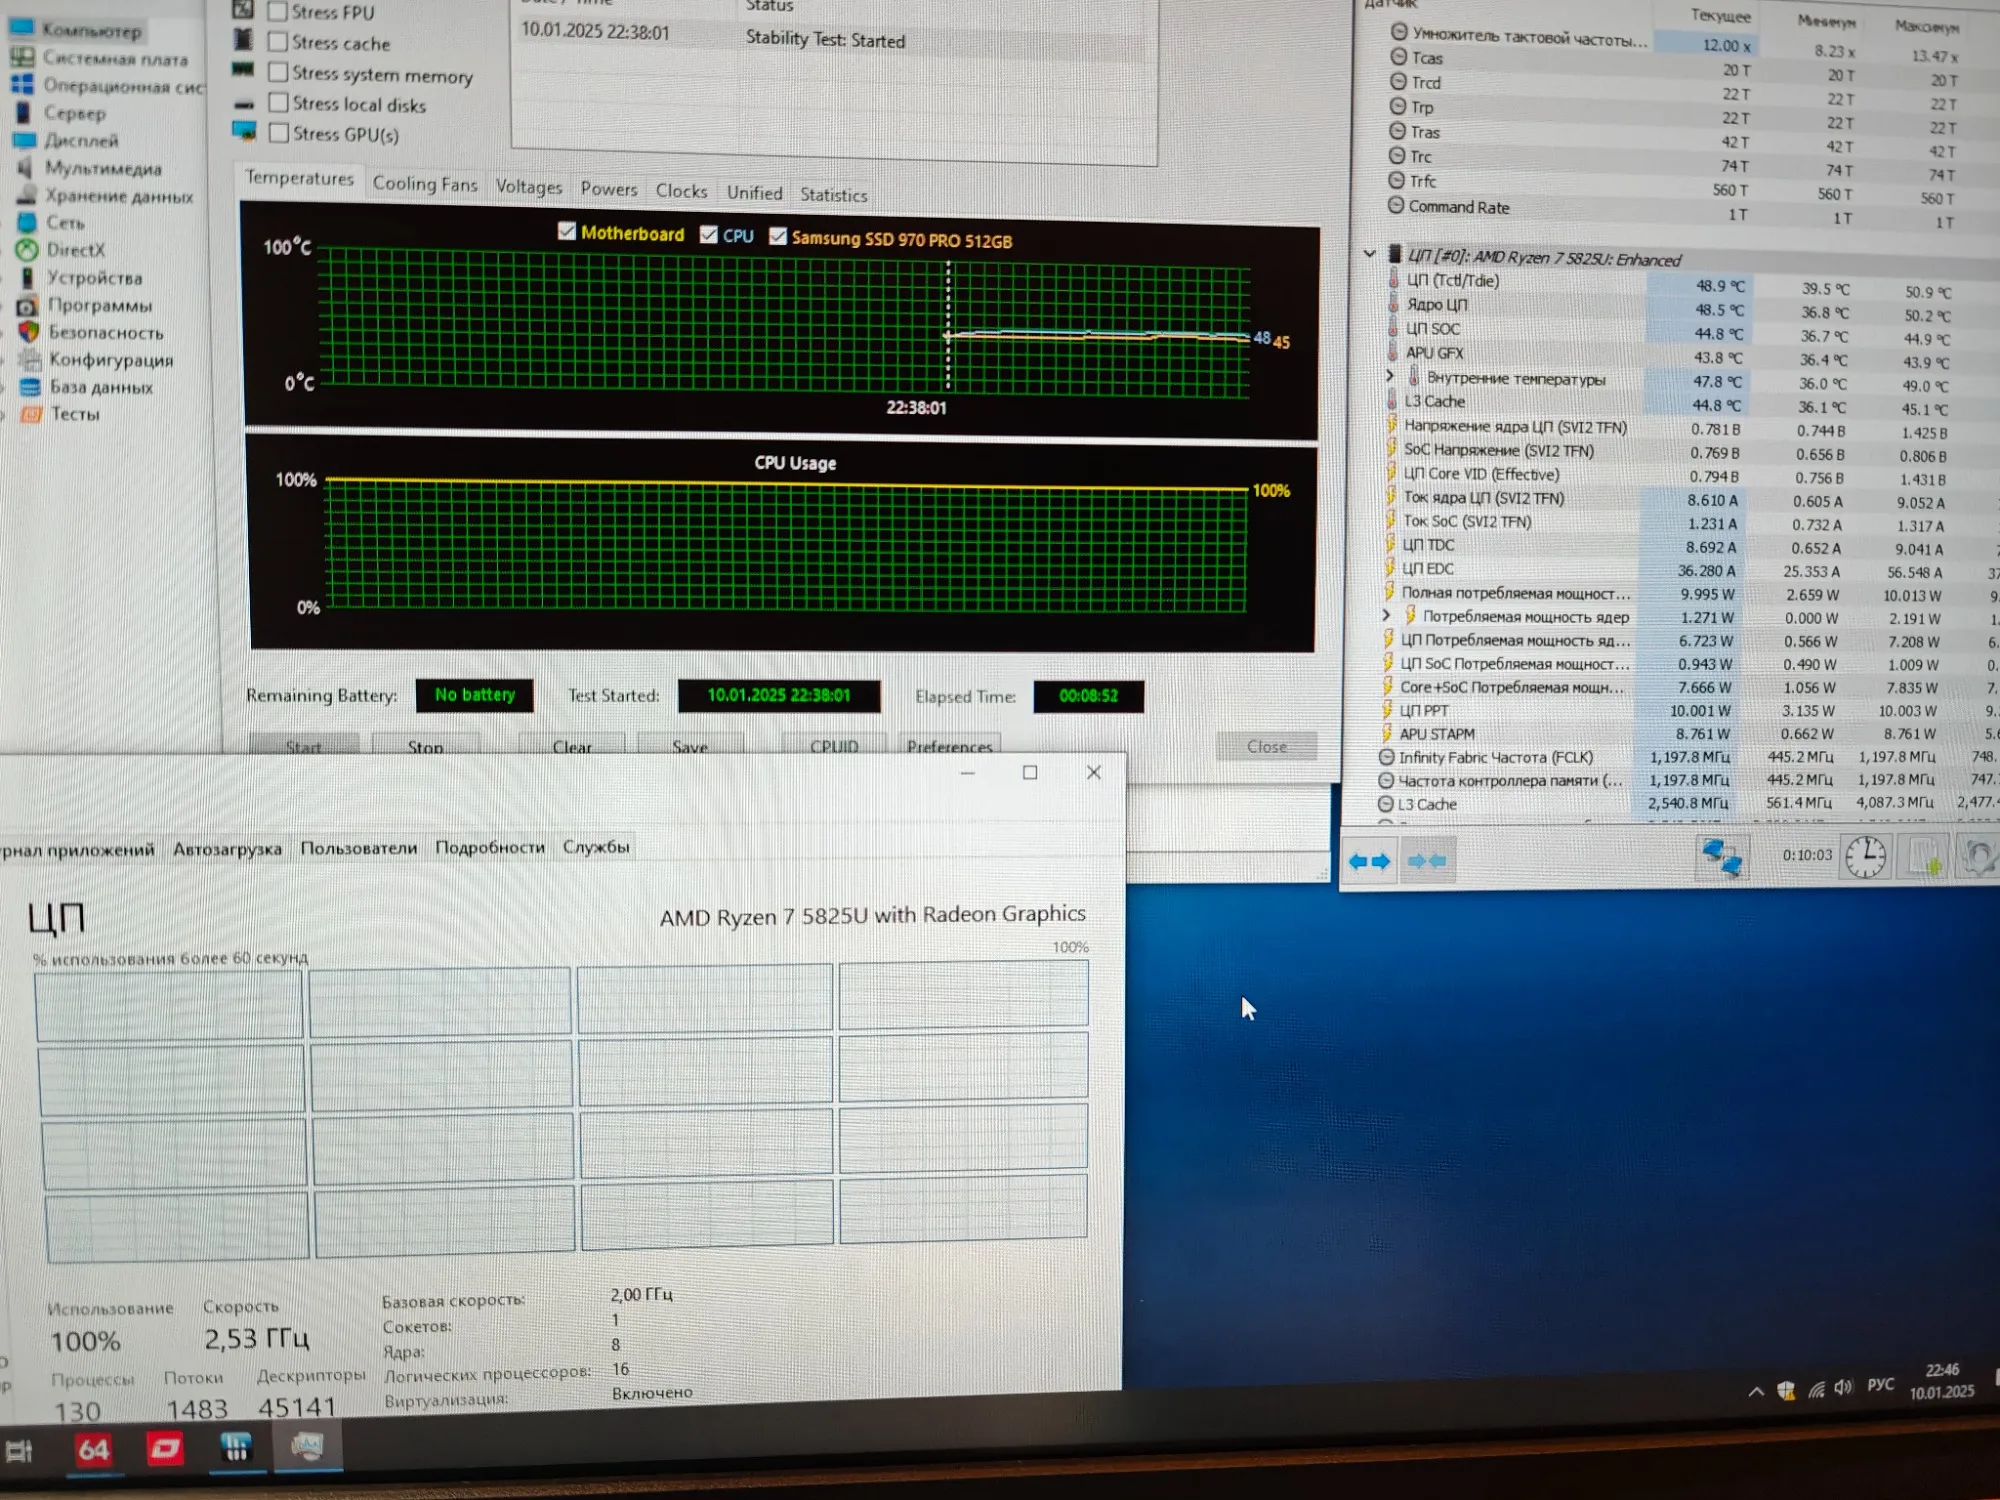
Task: Open the Автозагрузка tab in Task Manager
Action: [x=227, y=849]
